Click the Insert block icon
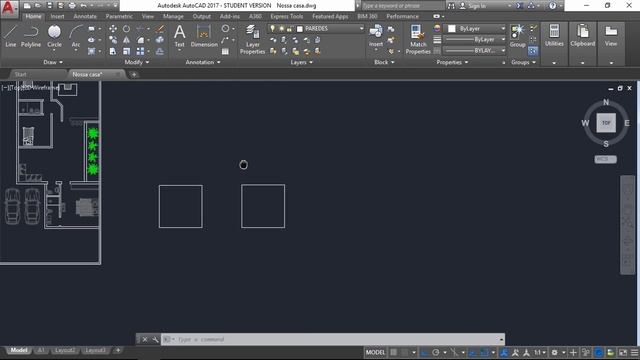The image size is (640, 360). tap(376, 36)
